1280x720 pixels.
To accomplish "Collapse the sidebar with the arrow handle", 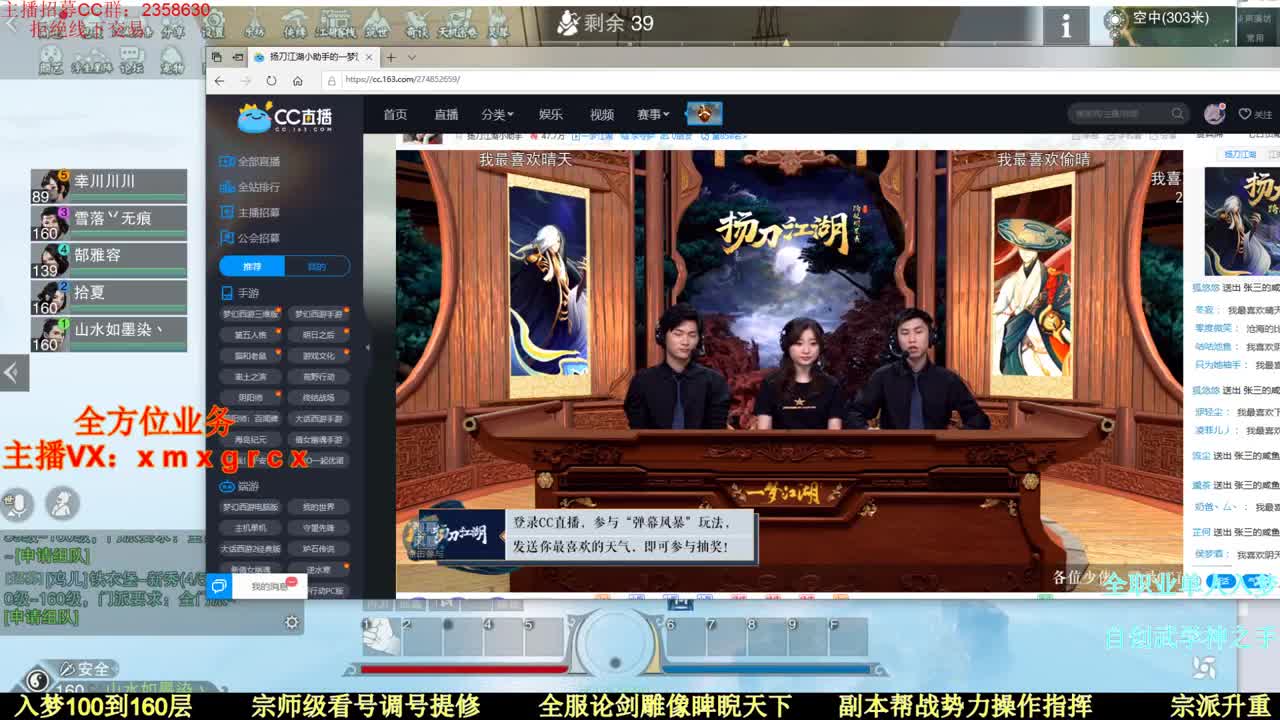I will [367, 348].
